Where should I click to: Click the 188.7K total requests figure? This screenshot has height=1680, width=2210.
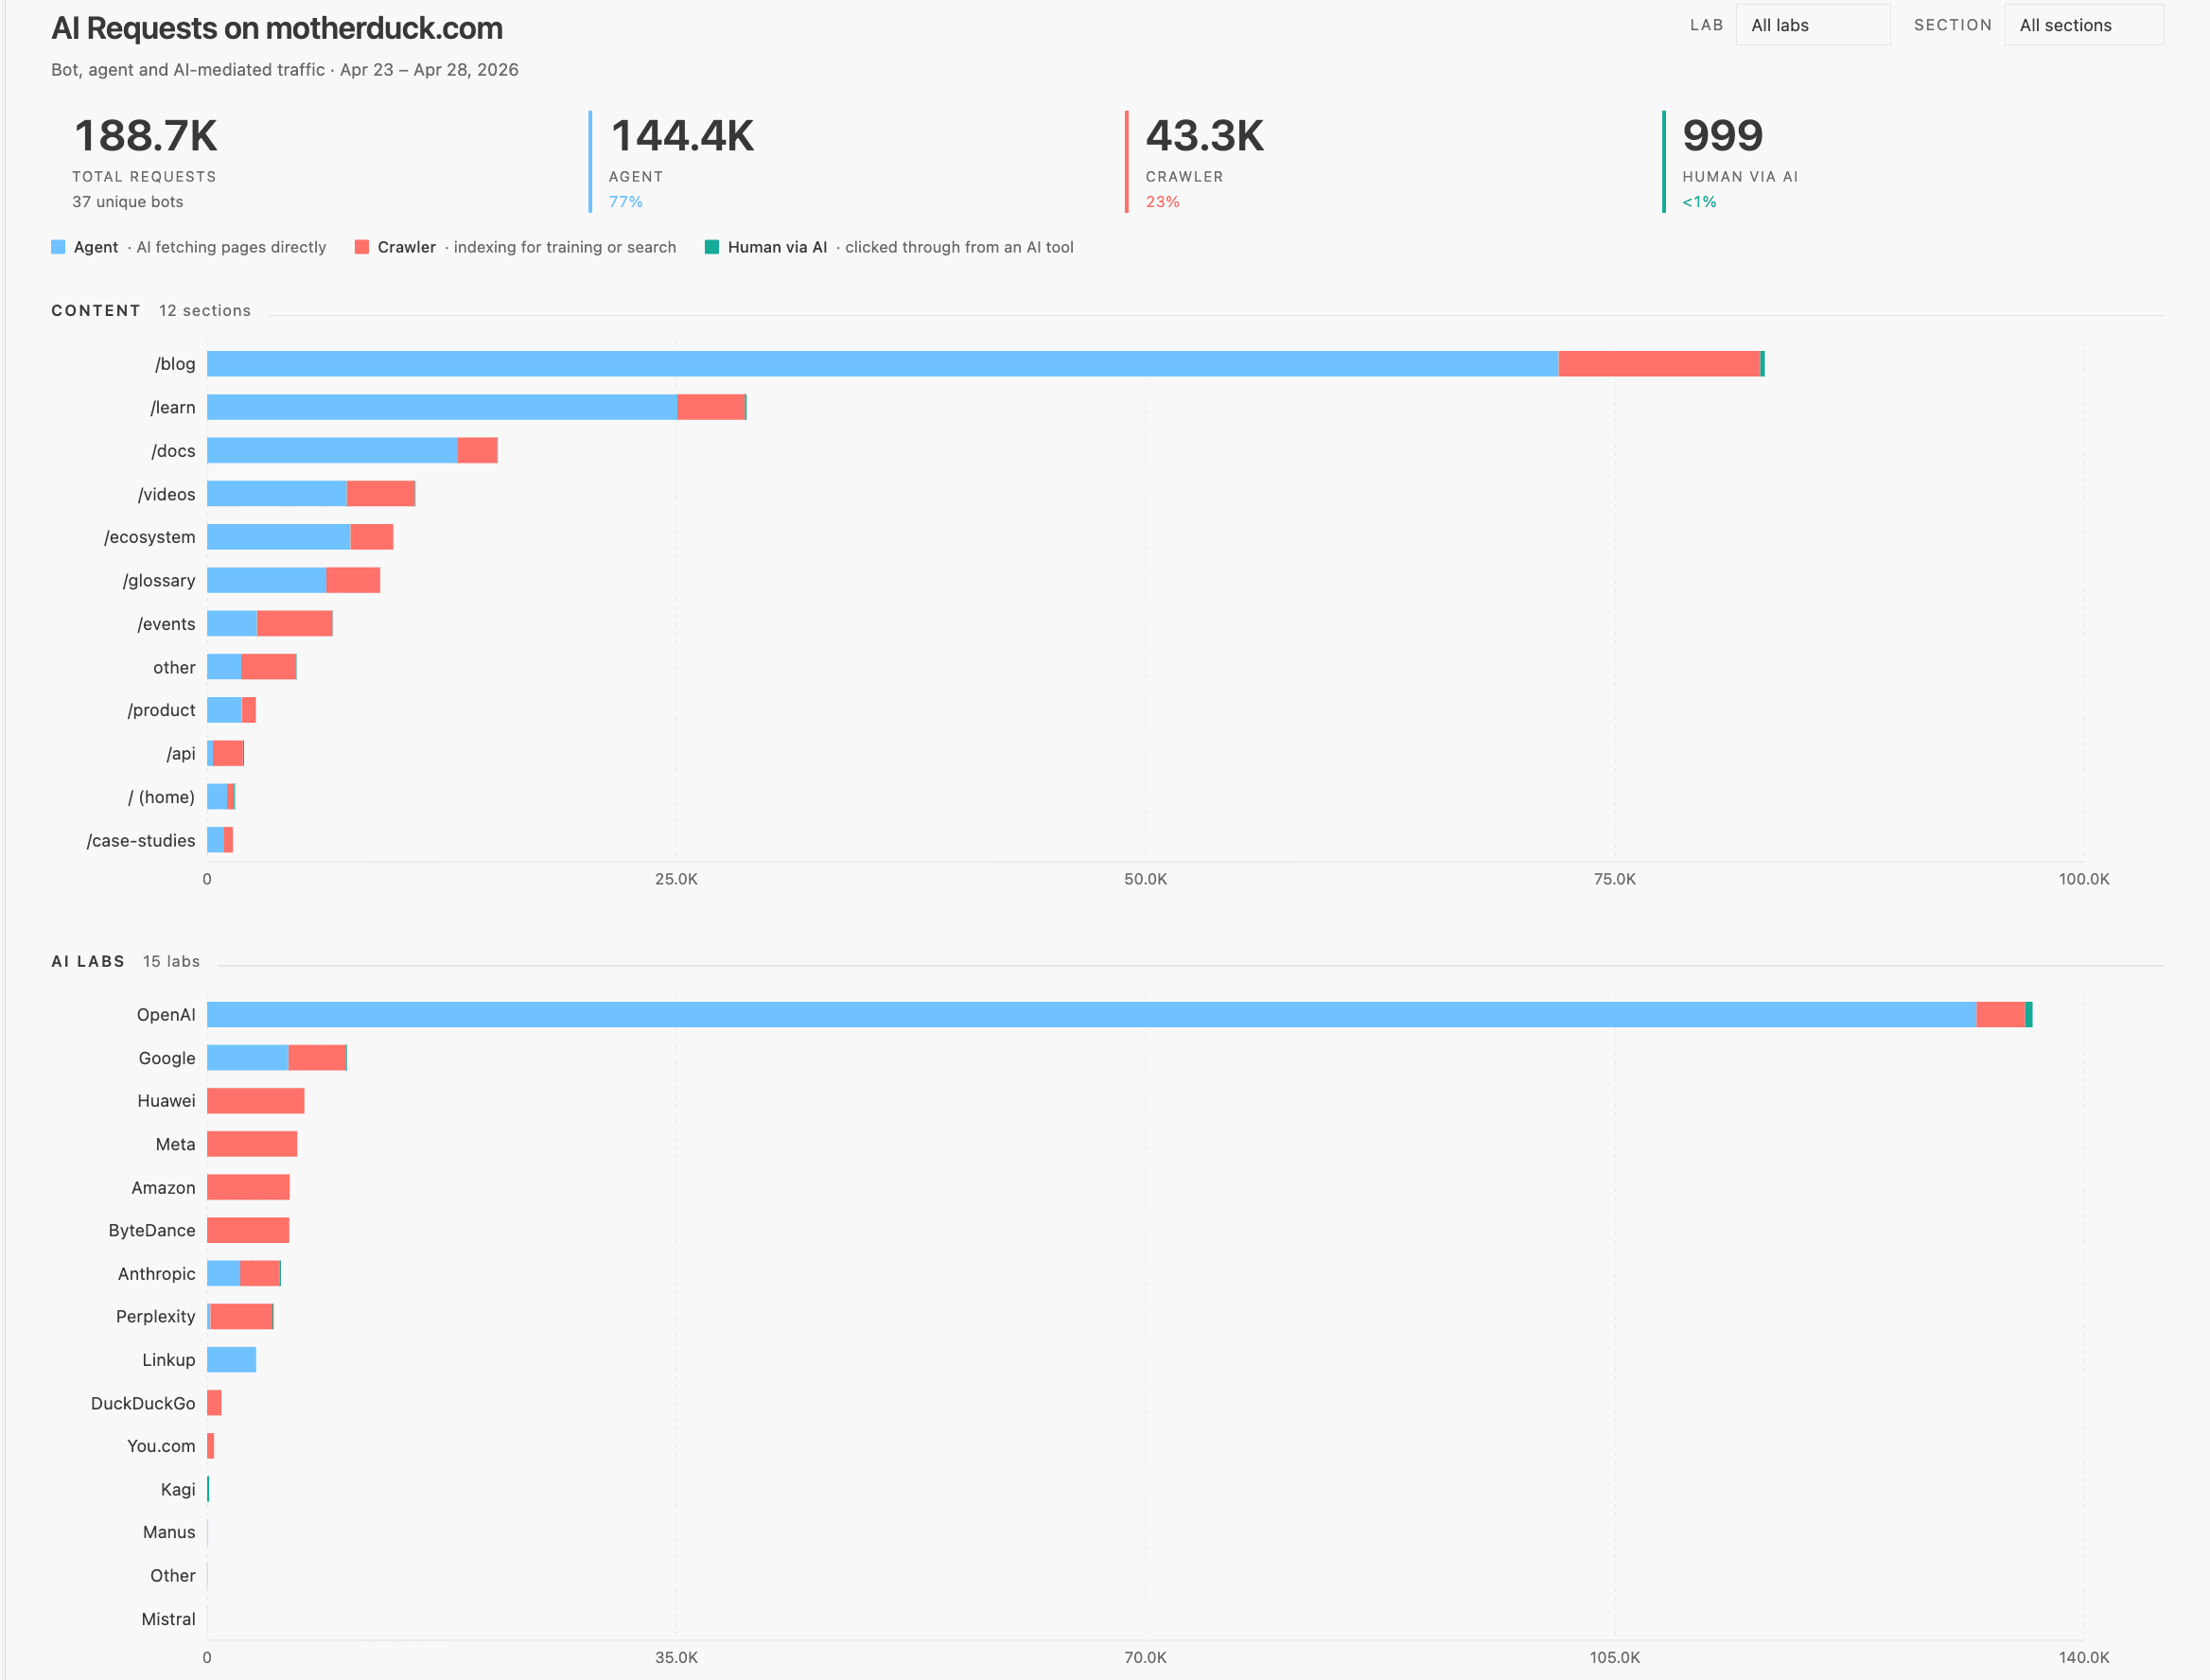tap(146, 136)
